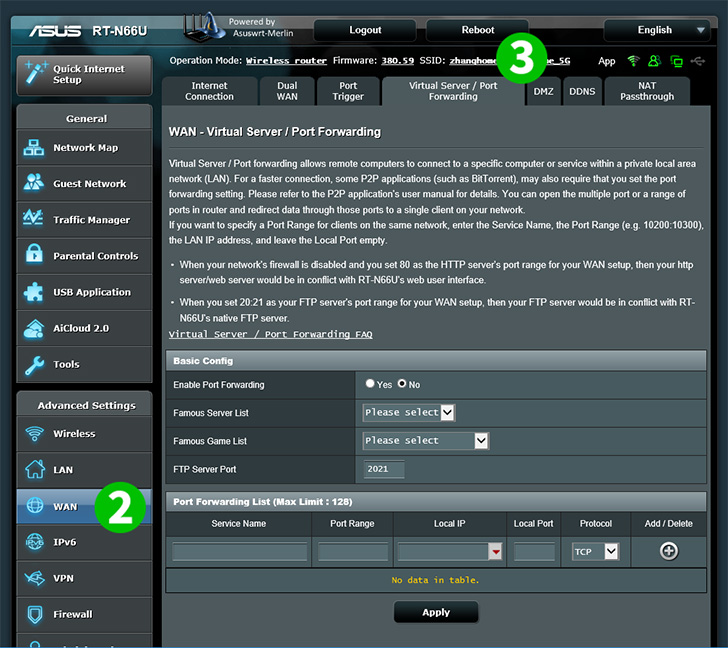Screen dimensions: 728x648
Task: Select No for Enable Port Forwarding
Action: (402, 383)
